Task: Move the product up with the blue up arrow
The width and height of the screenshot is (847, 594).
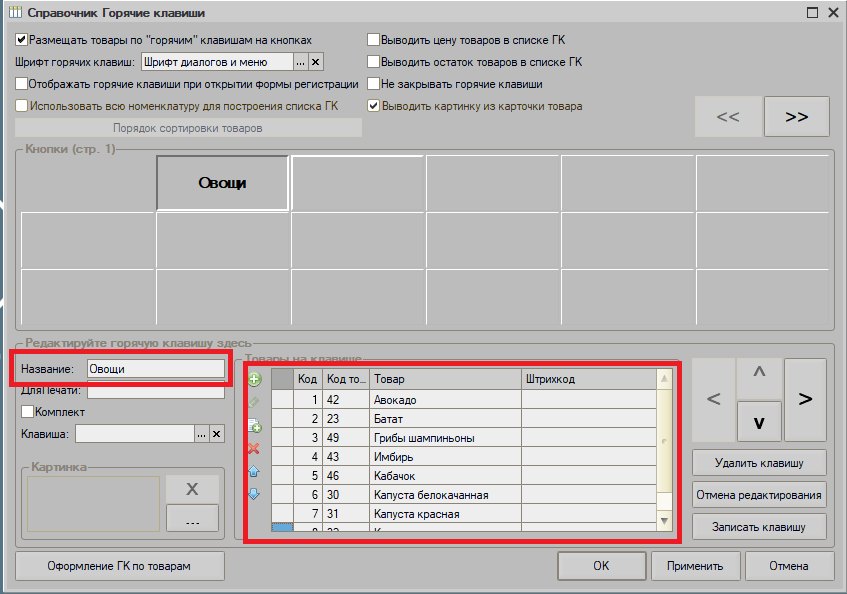Action: click(x=254, y=471)
